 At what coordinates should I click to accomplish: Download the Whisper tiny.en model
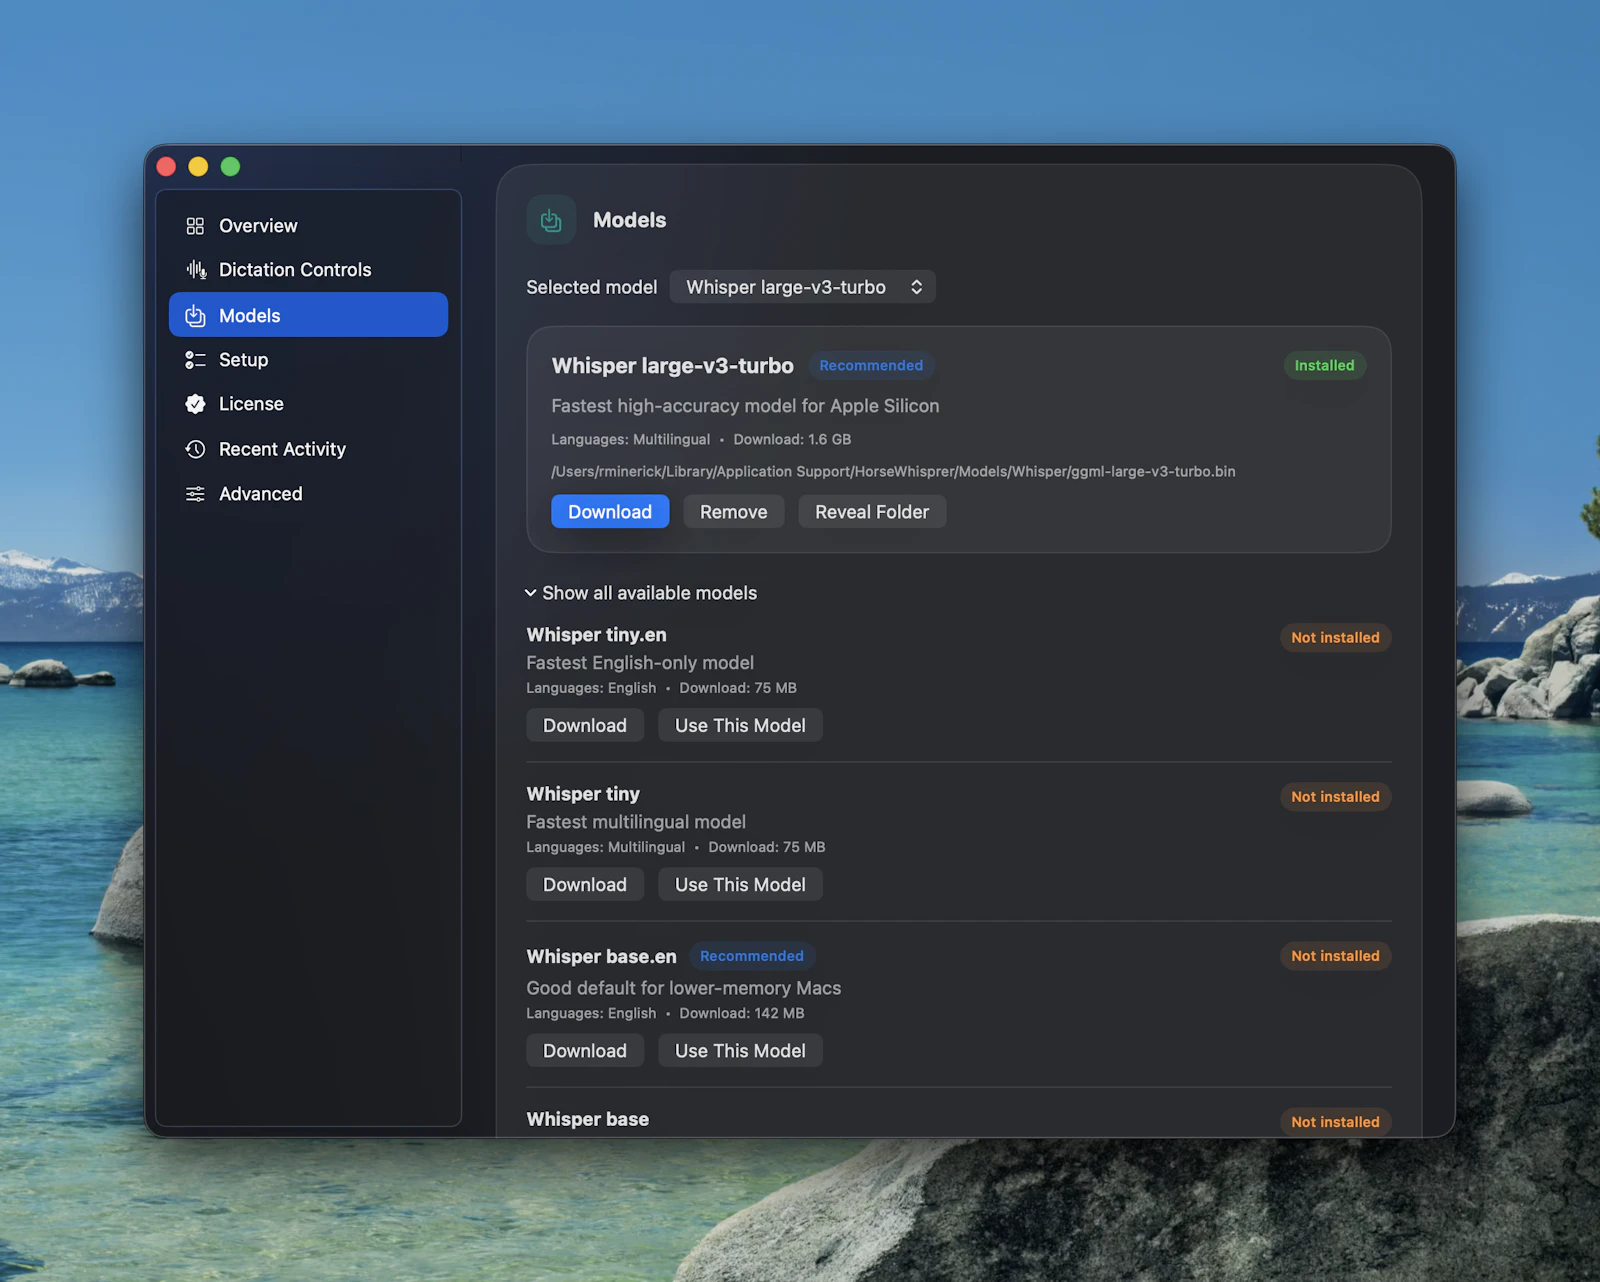click(x=585, y=726)
